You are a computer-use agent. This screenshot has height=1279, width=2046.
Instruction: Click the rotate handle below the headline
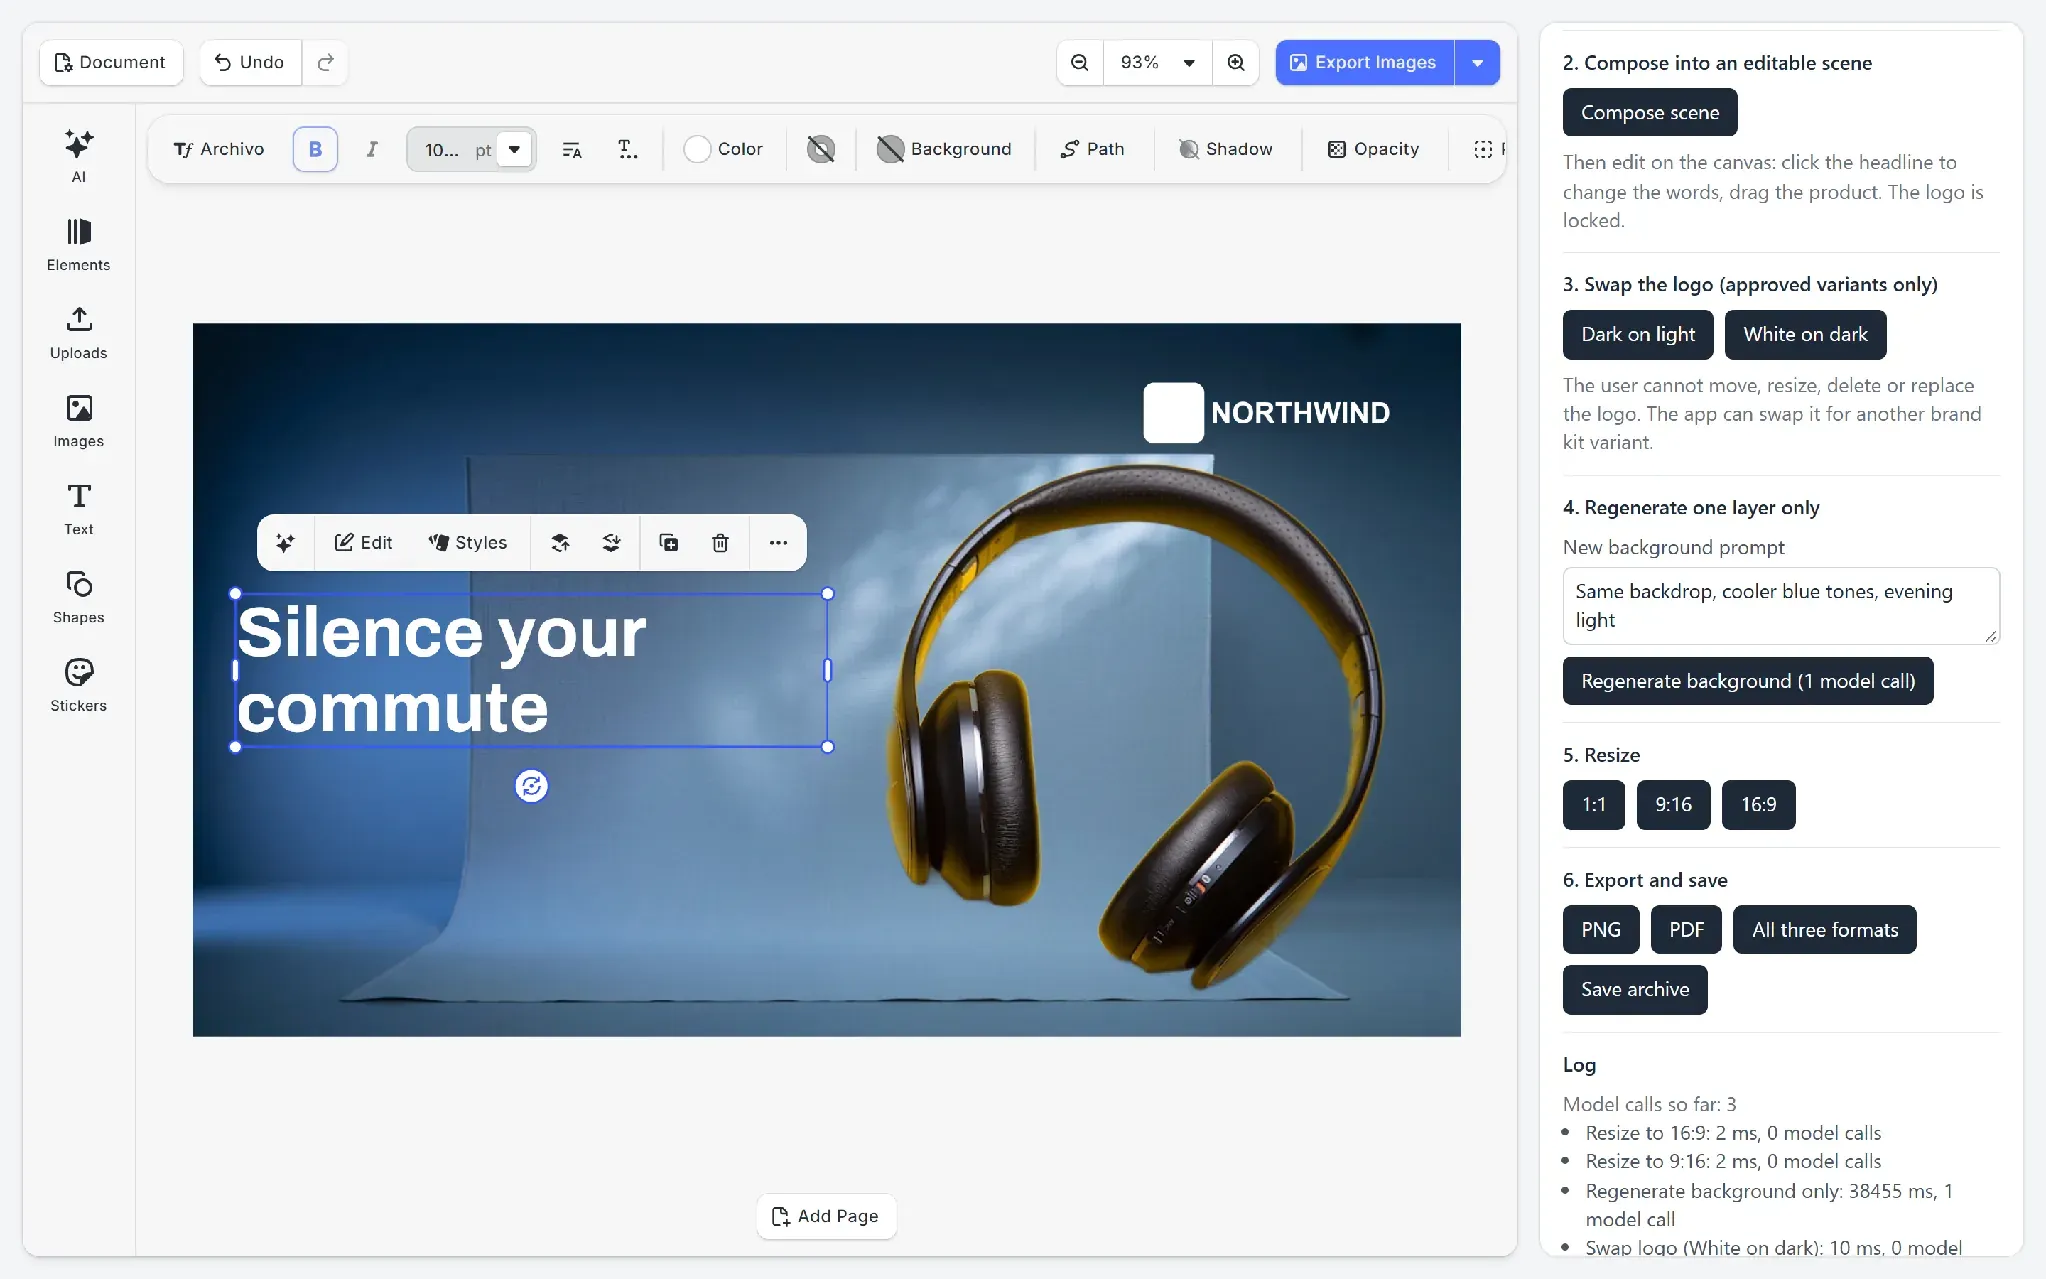[531, 786]
